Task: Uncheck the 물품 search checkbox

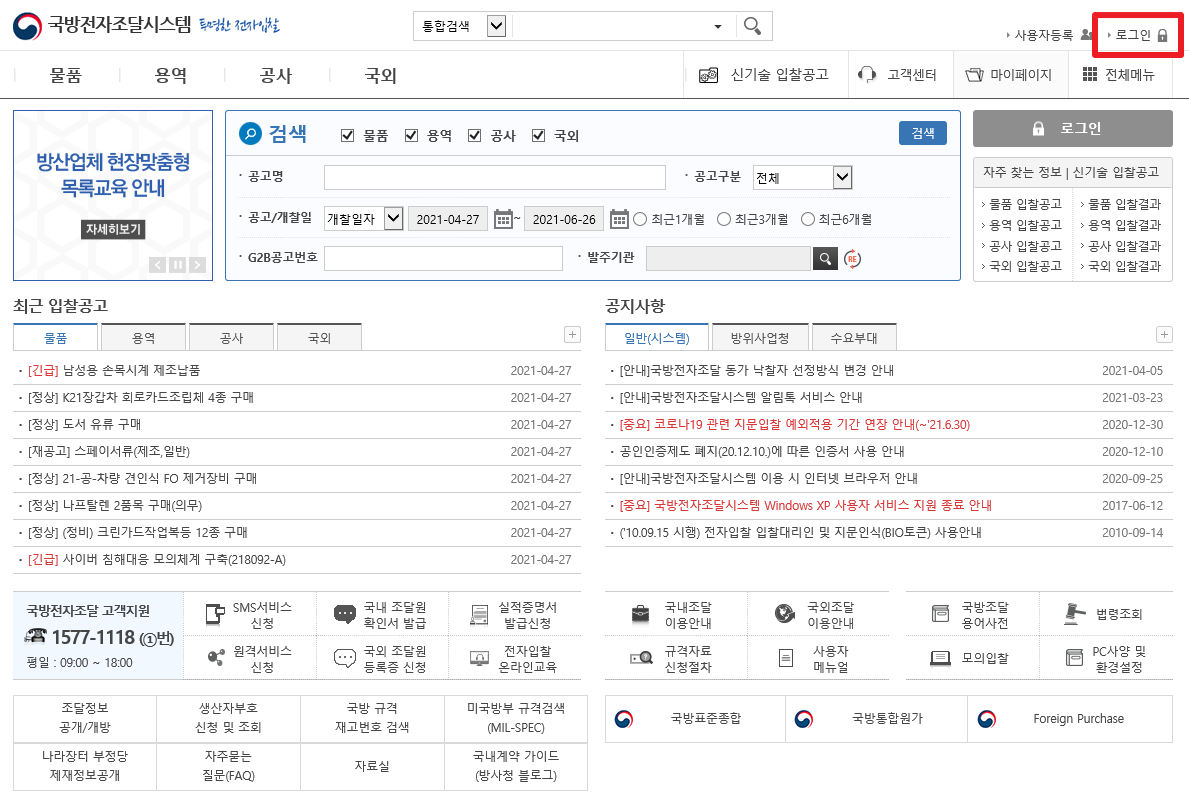Action: tap(347, 135)
